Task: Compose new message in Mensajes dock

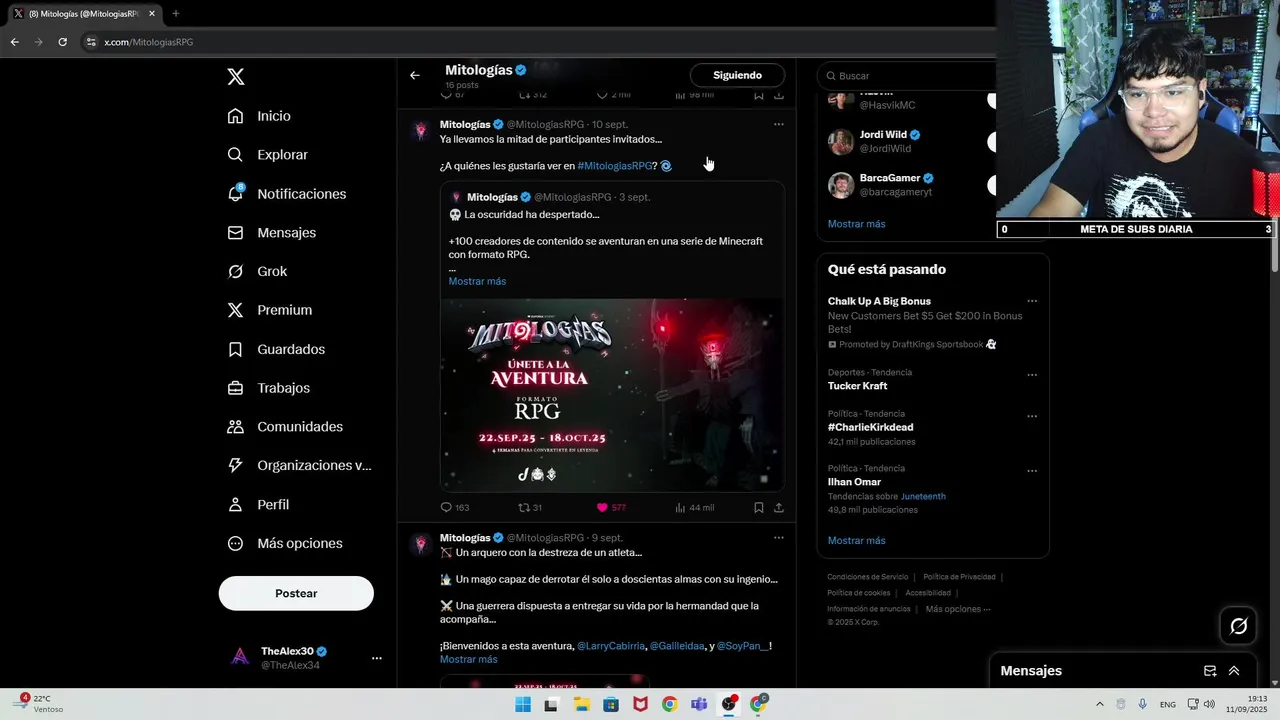Action: [1210, 671]
